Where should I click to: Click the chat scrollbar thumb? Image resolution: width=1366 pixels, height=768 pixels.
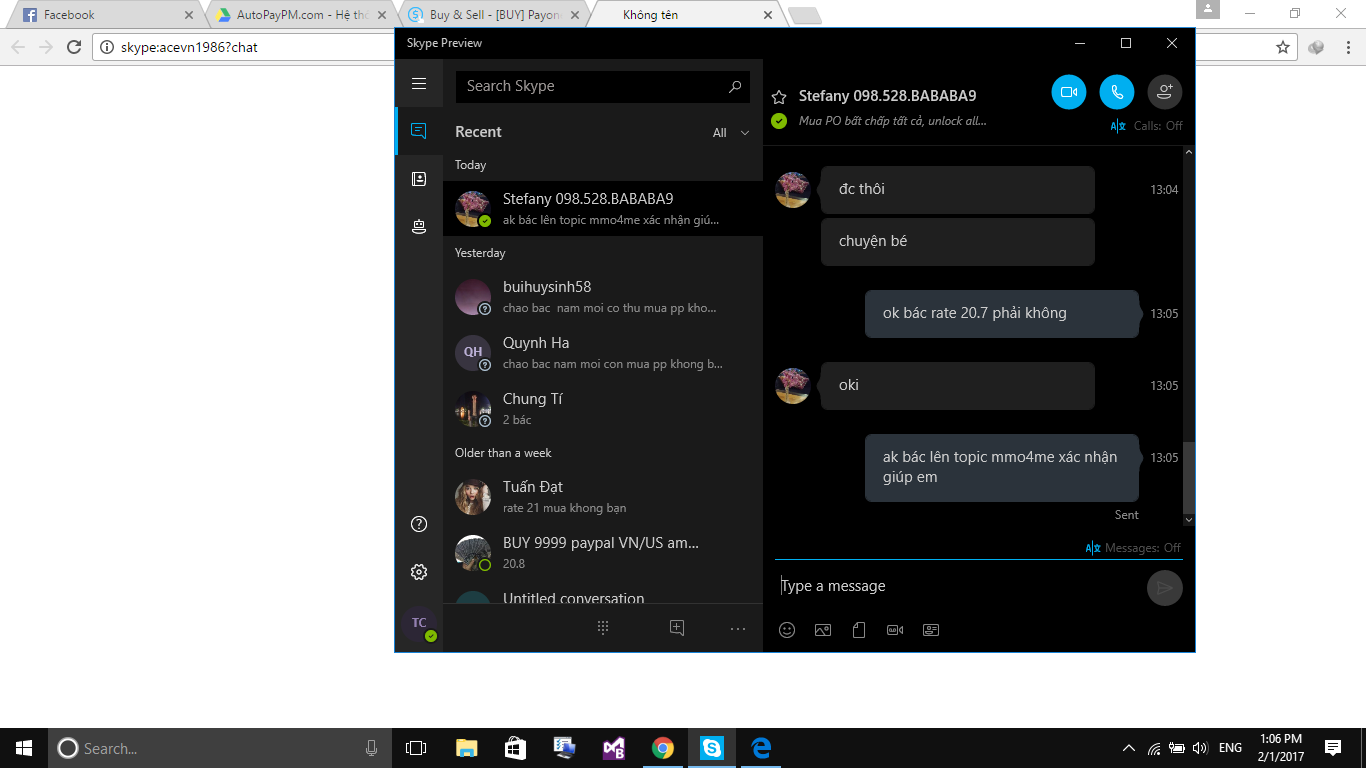[1189, 478]
